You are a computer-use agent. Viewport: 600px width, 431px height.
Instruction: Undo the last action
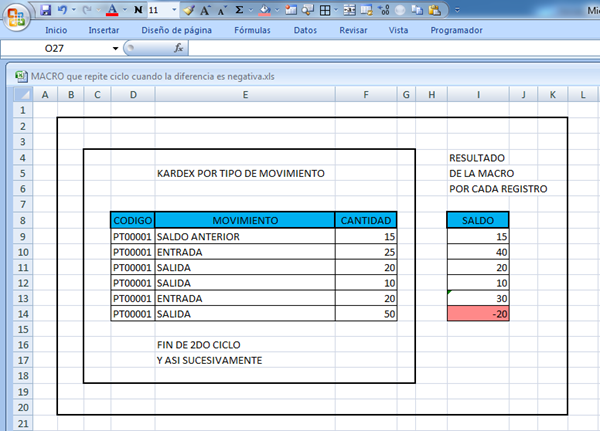pyautogui.click(x=62, y=10)
